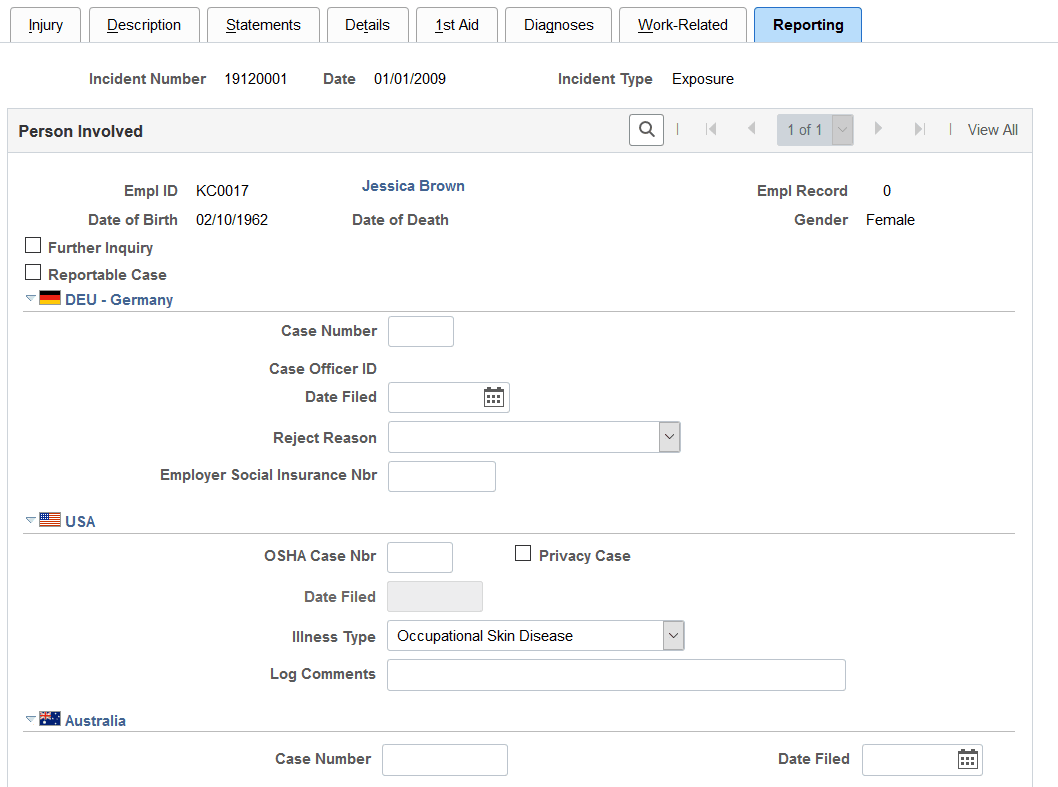This screenshot has height=787, width=1058.
Task: Click the next-row arrow
Action: coord(878,129)
